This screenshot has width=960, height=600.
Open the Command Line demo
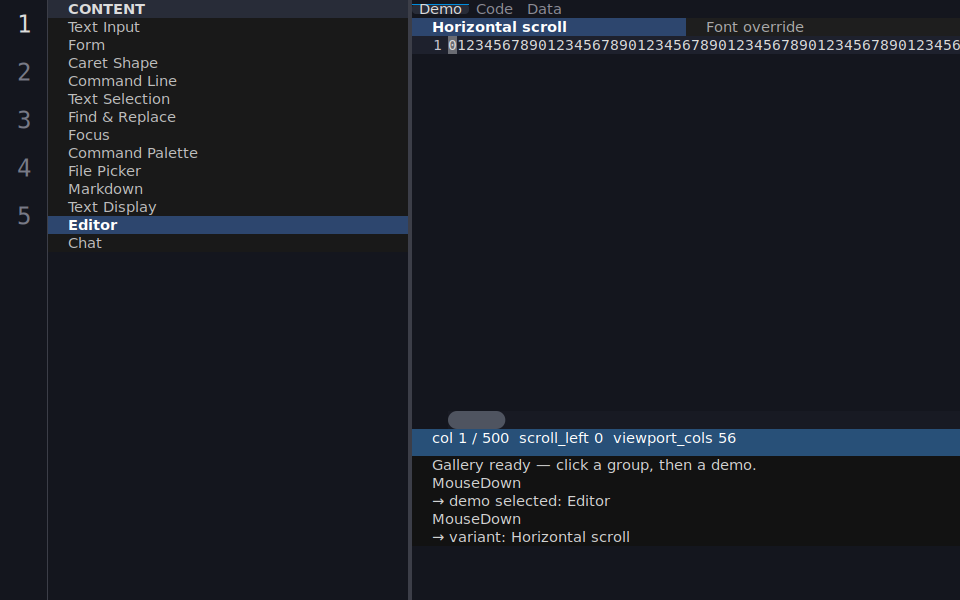tap(228, 81)
